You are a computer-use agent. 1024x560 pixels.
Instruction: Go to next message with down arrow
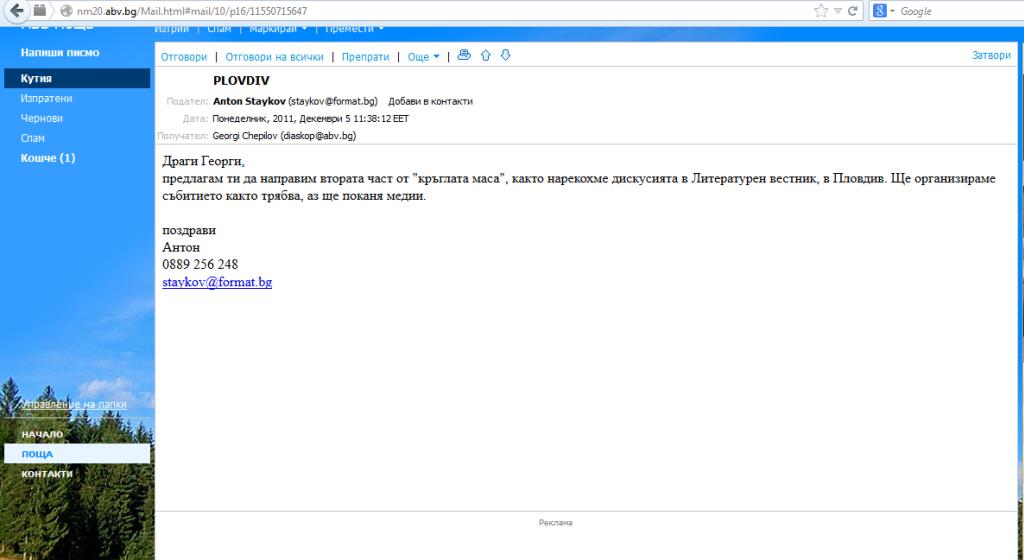point(505,55)
